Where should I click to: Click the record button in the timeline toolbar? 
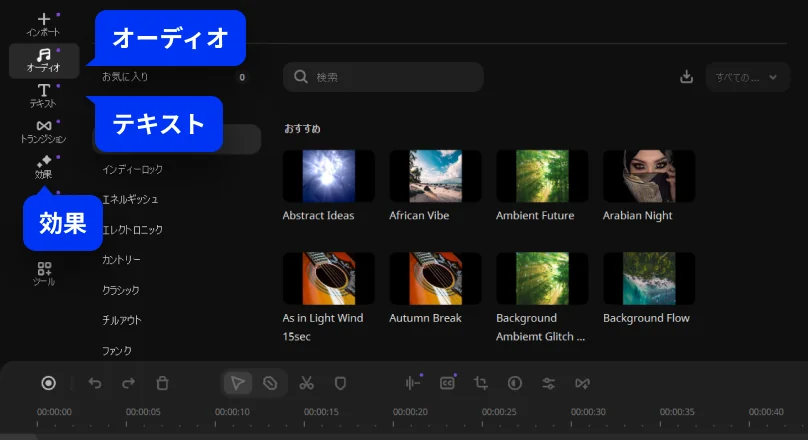coord(48,383)
